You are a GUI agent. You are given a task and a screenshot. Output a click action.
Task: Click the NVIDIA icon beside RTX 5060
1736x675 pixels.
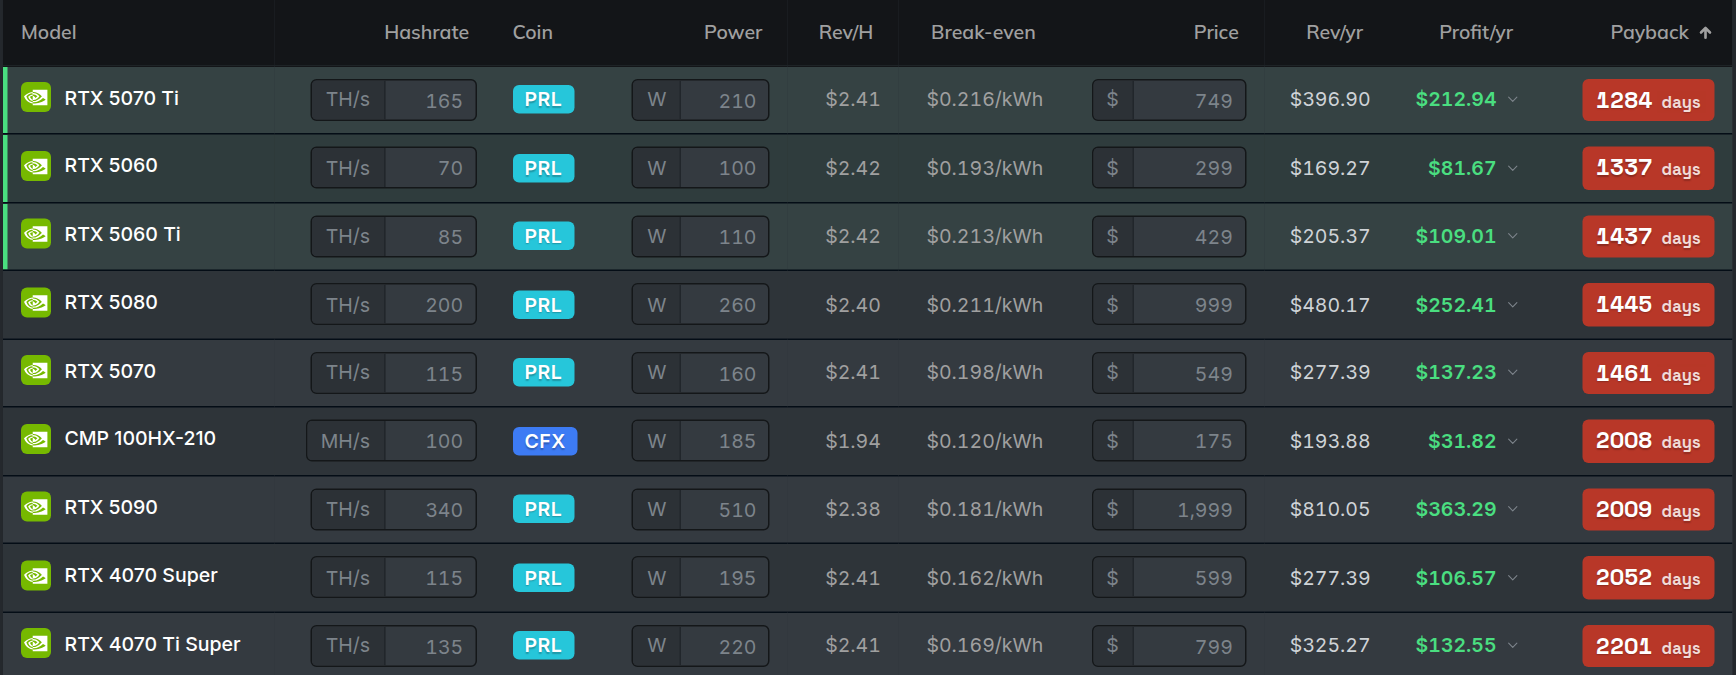pos(36,166)
